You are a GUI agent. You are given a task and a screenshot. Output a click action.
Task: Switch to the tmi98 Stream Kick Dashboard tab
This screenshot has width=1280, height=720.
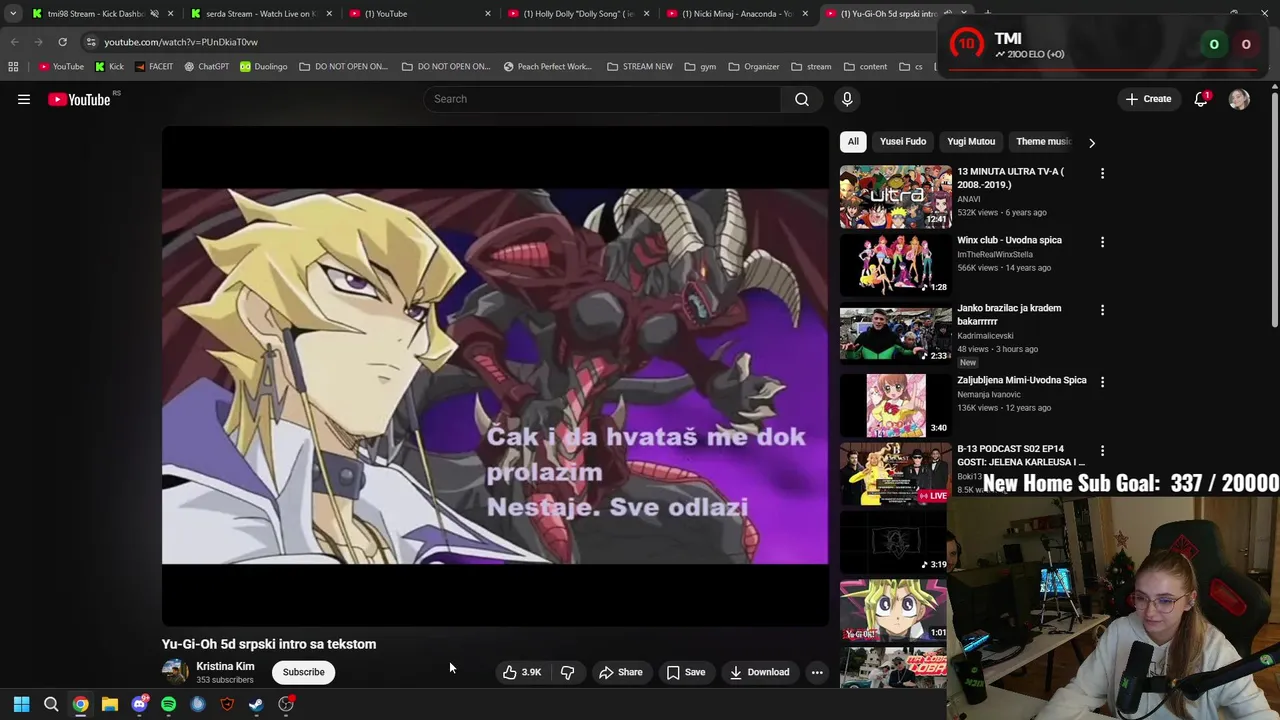coord(95,14)
